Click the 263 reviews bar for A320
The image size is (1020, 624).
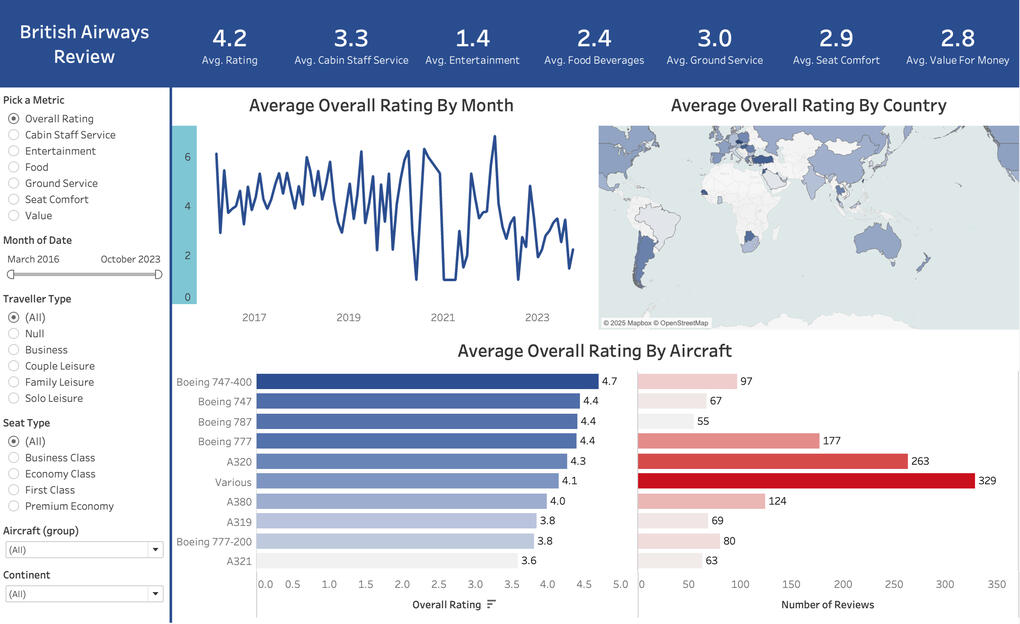tap(773, 461)
